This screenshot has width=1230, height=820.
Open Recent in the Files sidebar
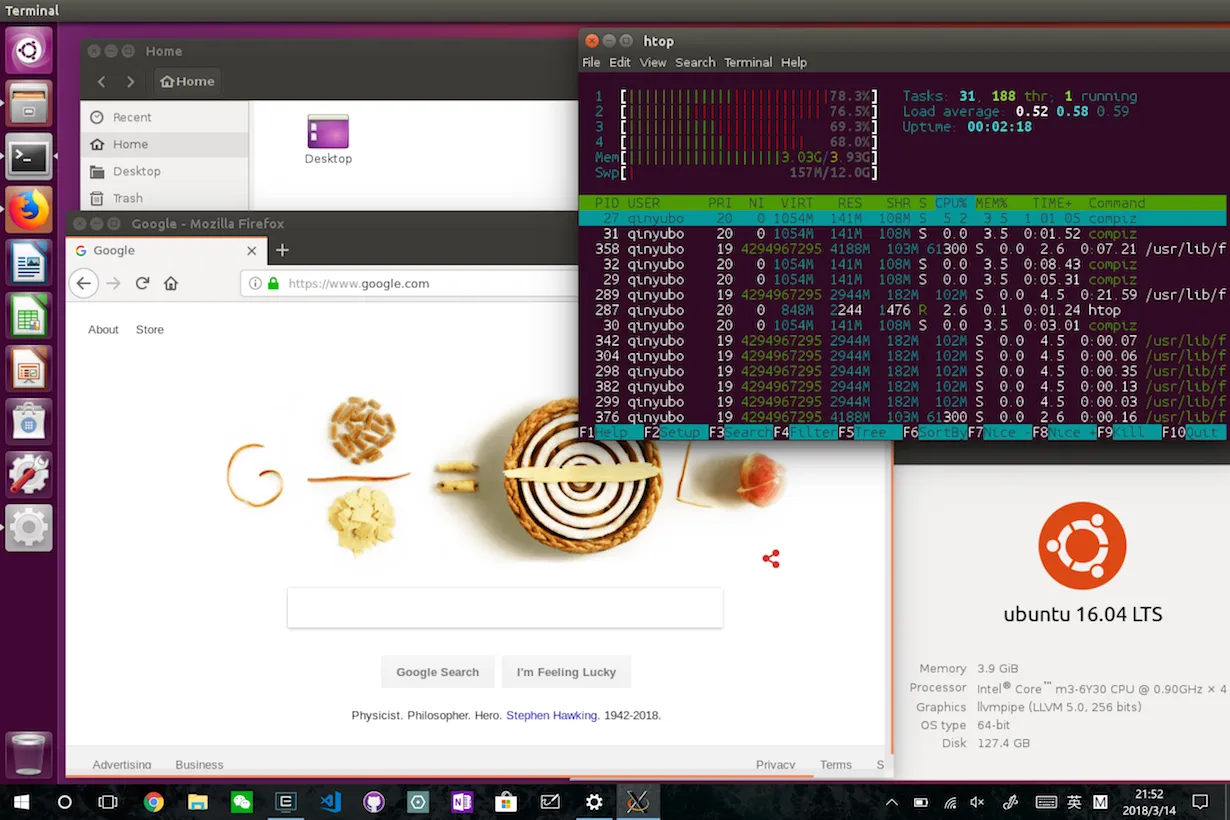click(x=132, y=117)
